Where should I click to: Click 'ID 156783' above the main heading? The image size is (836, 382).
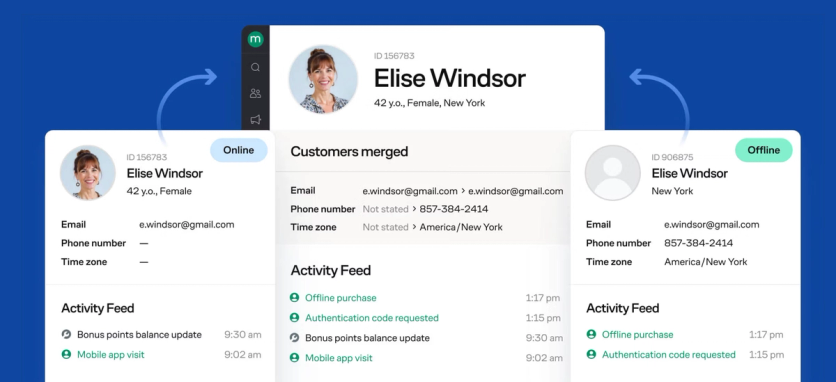394,56
